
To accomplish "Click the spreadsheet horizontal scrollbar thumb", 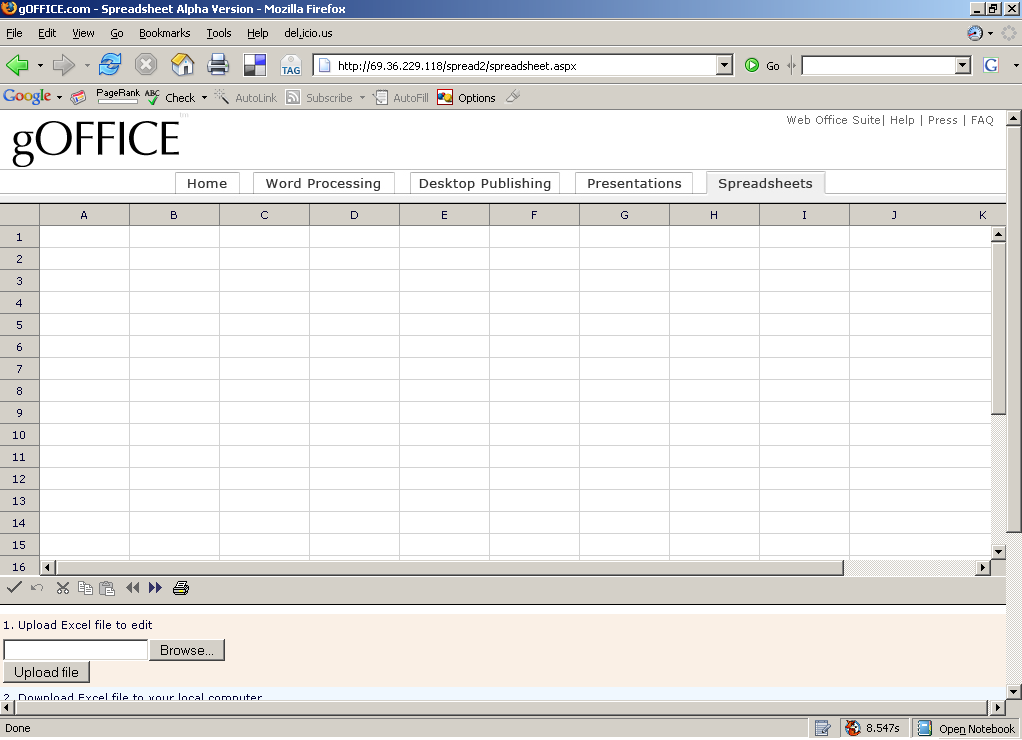I will (449, 567).
